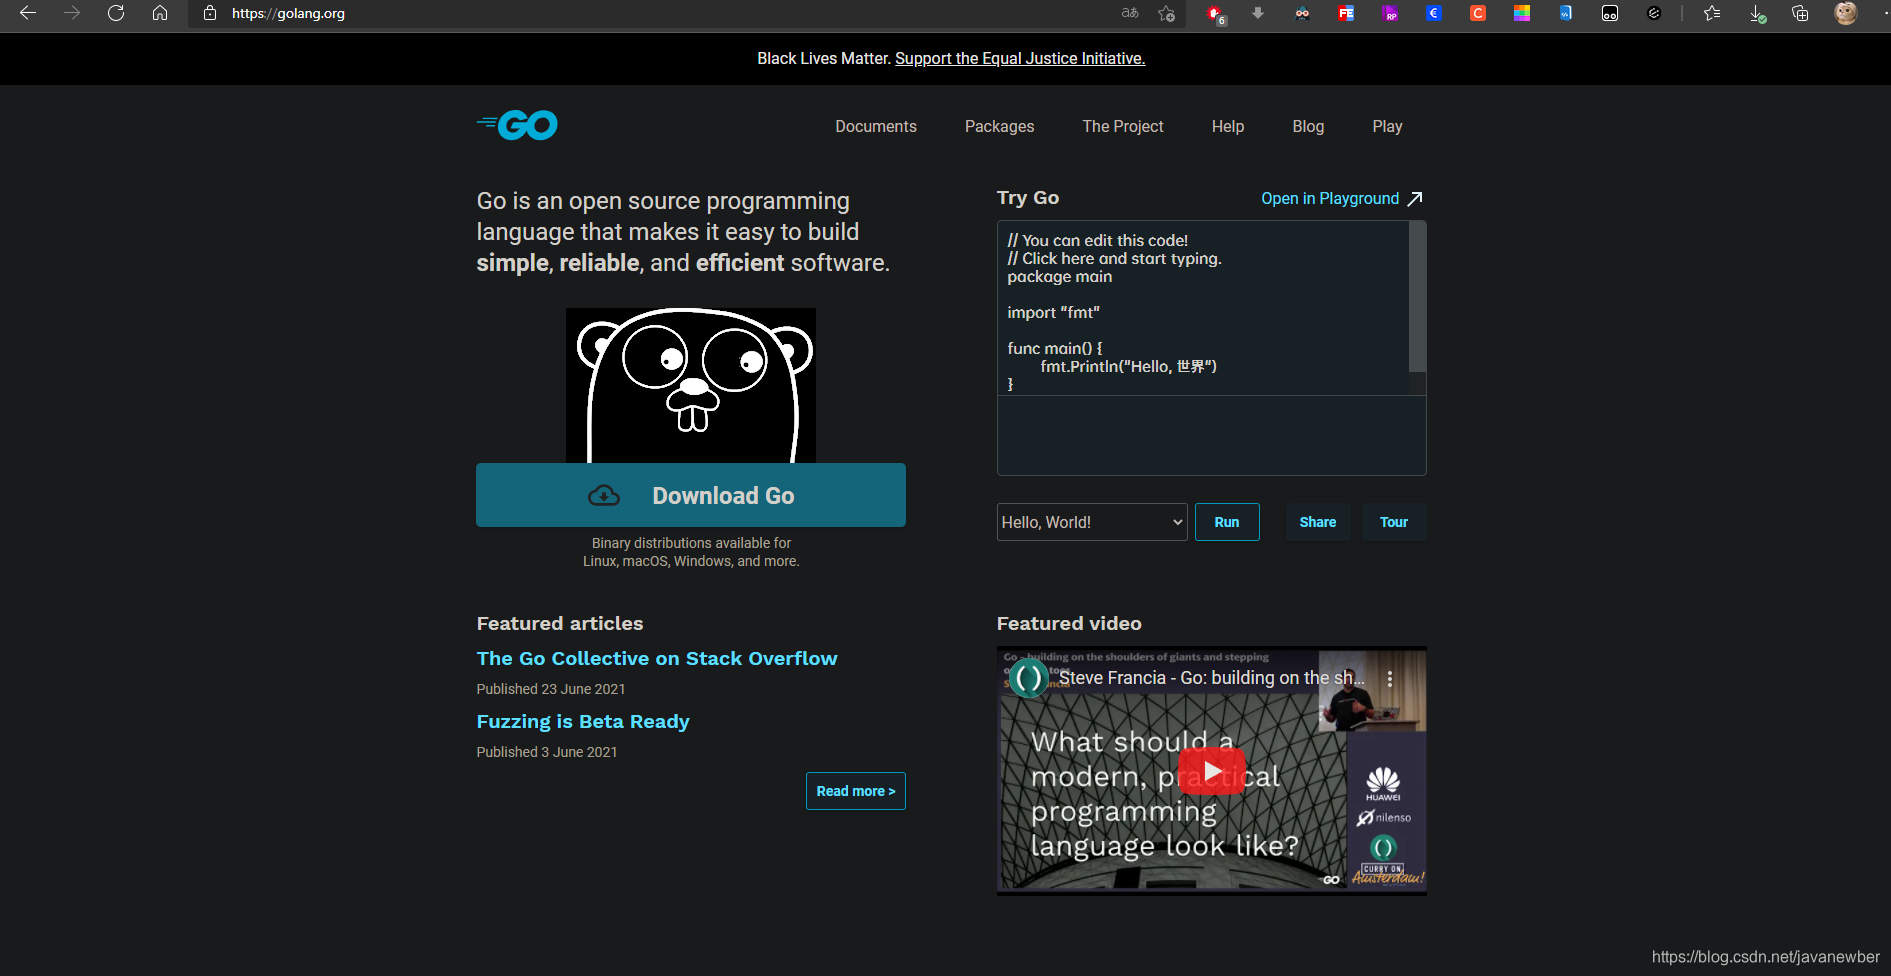Click the video title Steve Francia link
The image size is (1891, 976).
click(1212, 678)
